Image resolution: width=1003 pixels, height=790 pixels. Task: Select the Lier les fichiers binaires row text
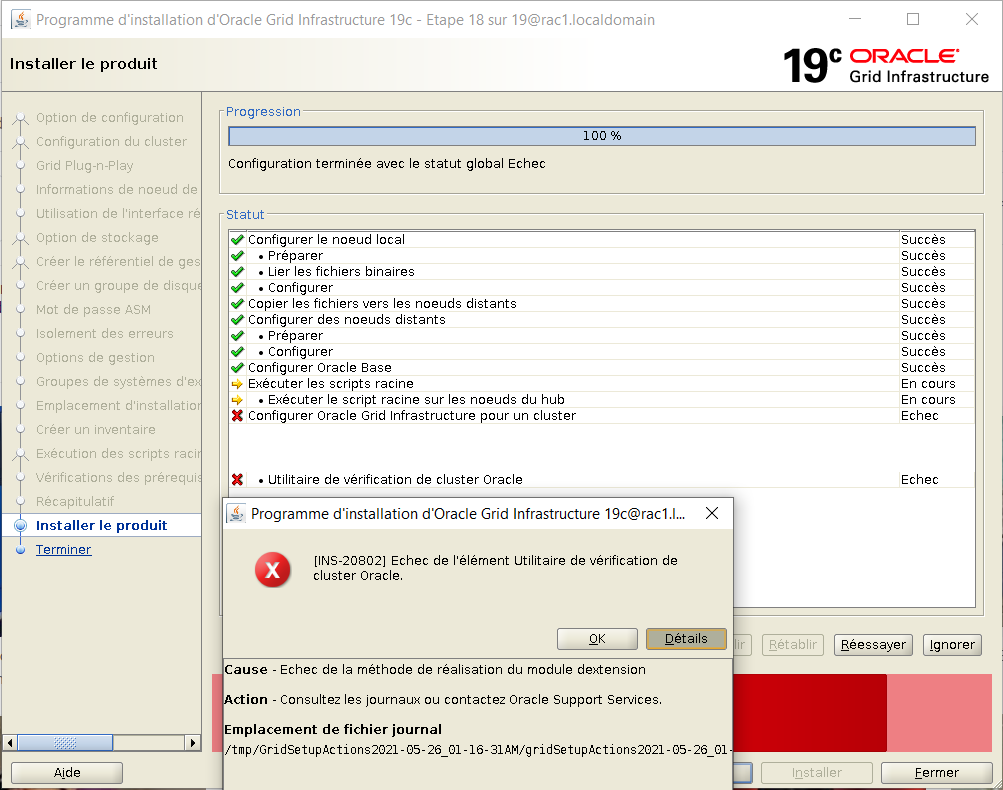[x=341, y=272]
